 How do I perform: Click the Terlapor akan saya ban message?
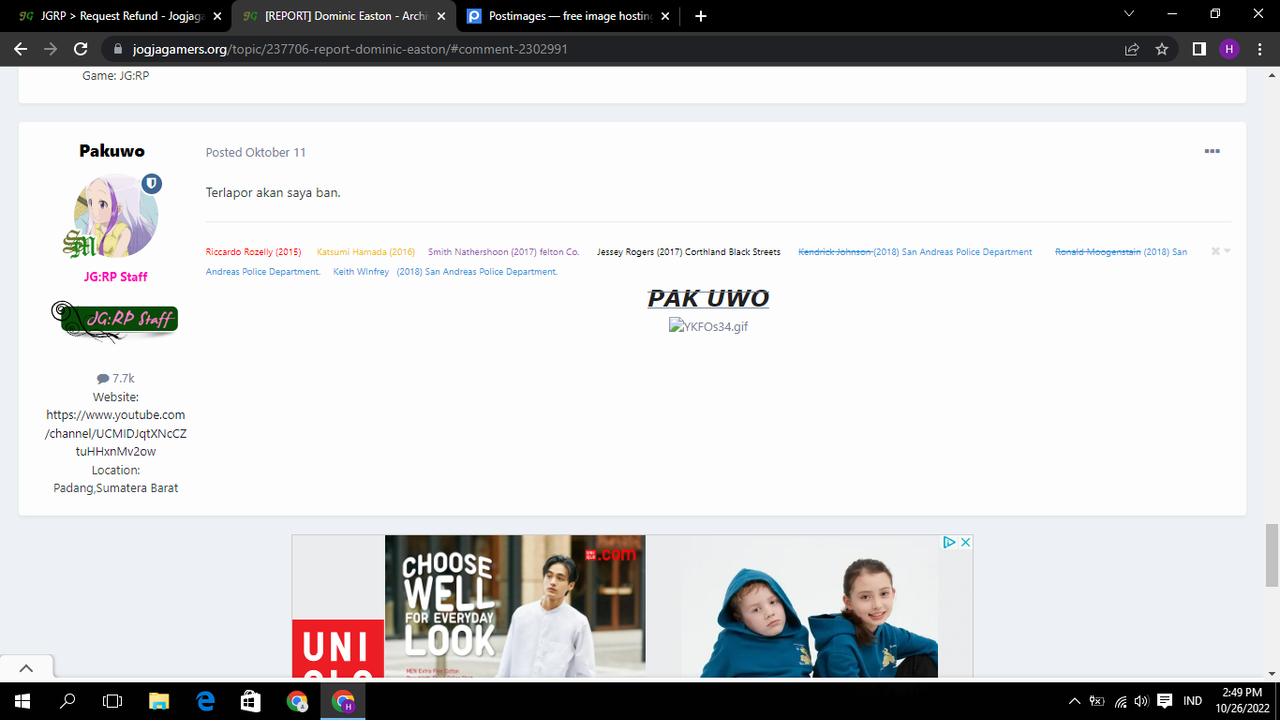(x=273, y=192)
